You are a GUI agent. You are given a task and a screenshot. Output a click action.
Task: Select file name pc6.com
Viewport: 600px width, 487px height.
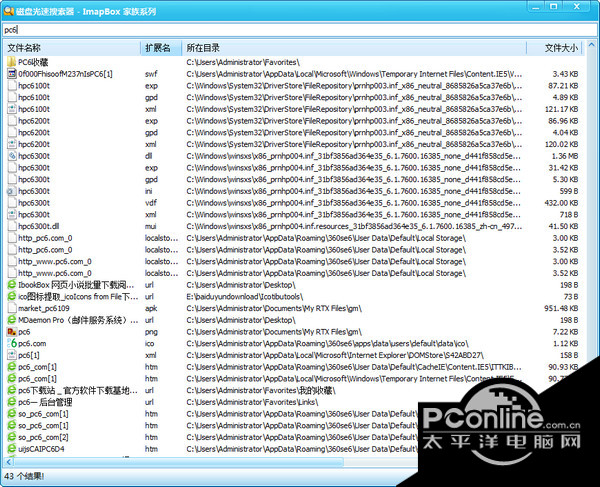tap(32, 343)
